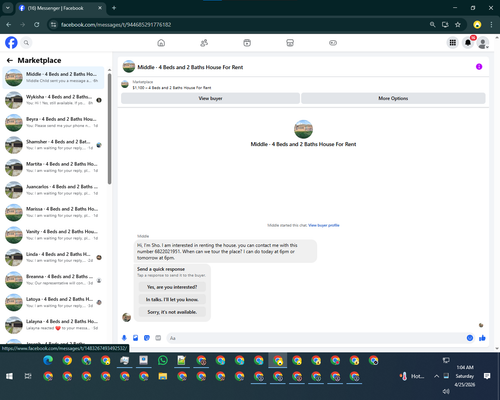Send quick response Sorry, it's not available.
The width and height of the screenshot is (500, 400).
click(172, 312)
